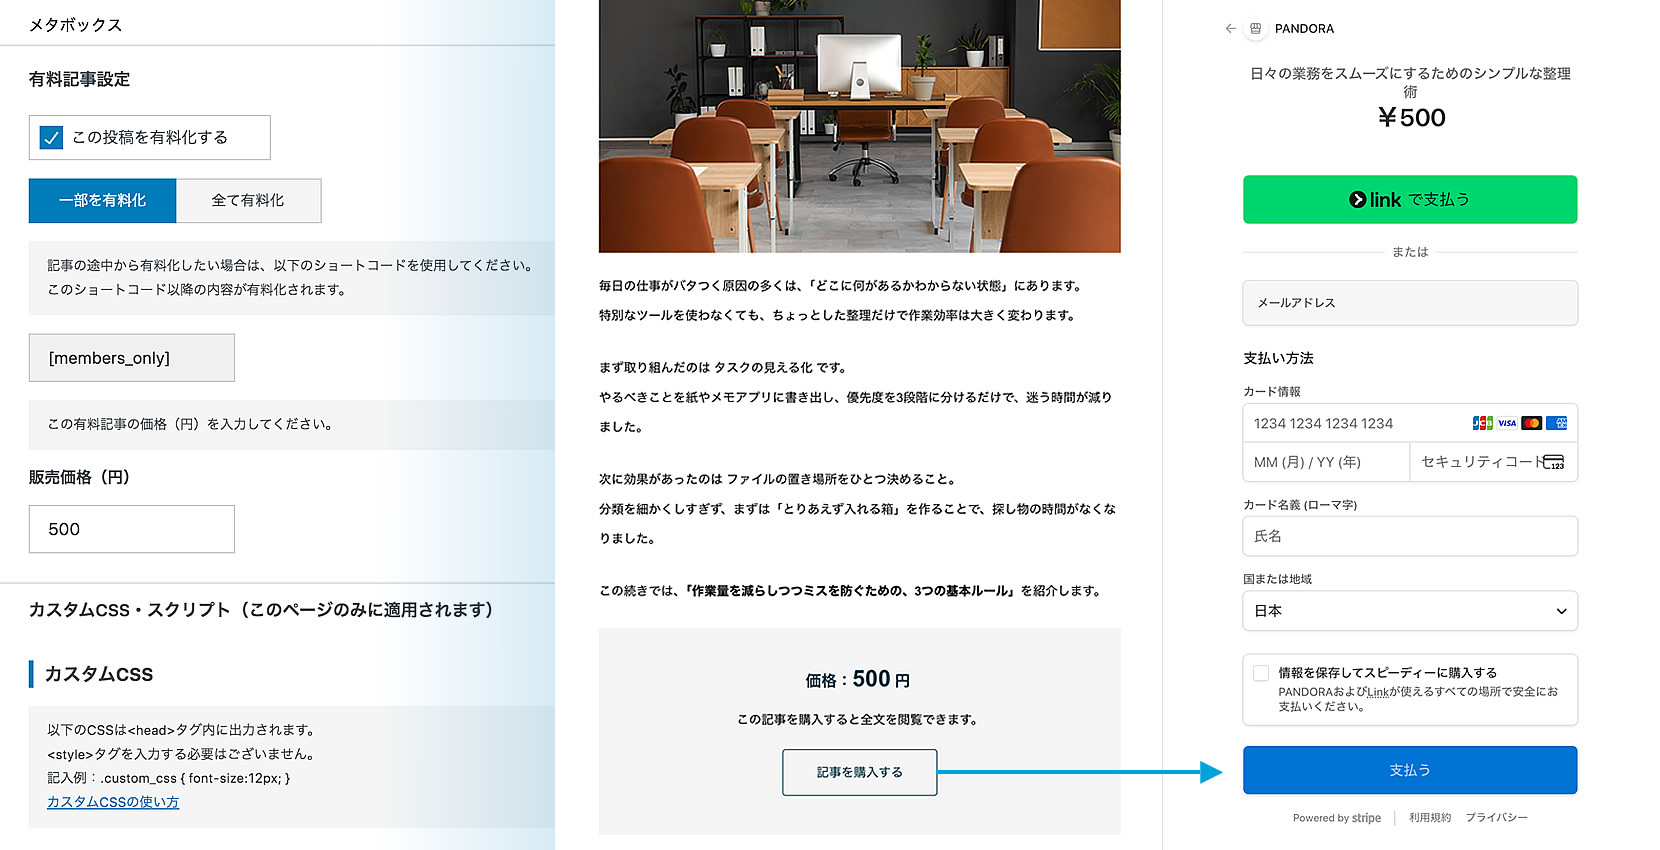Image resolution: width=1660 pixels, height=850 pixels.
Task: Click the VISA card brand icon
Action: (x=1507, y=423)
